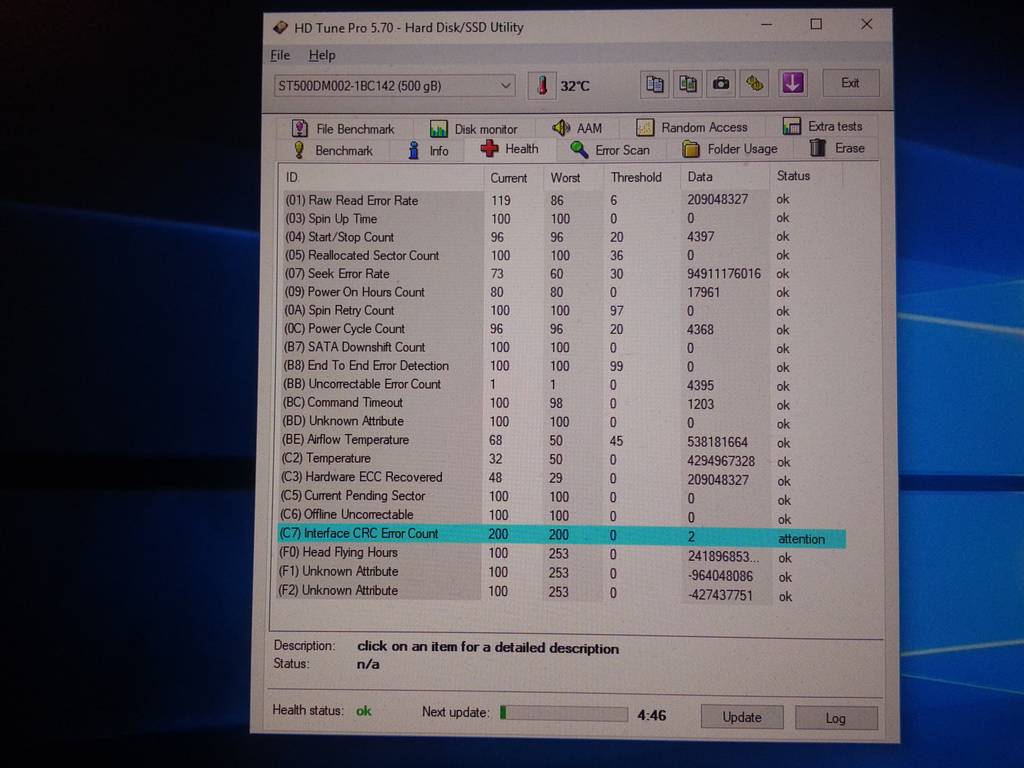Screen dimensions: 1024x768
Task: Select the (B7) SATA Downshift Count row
Action: (x=562, y=347)
